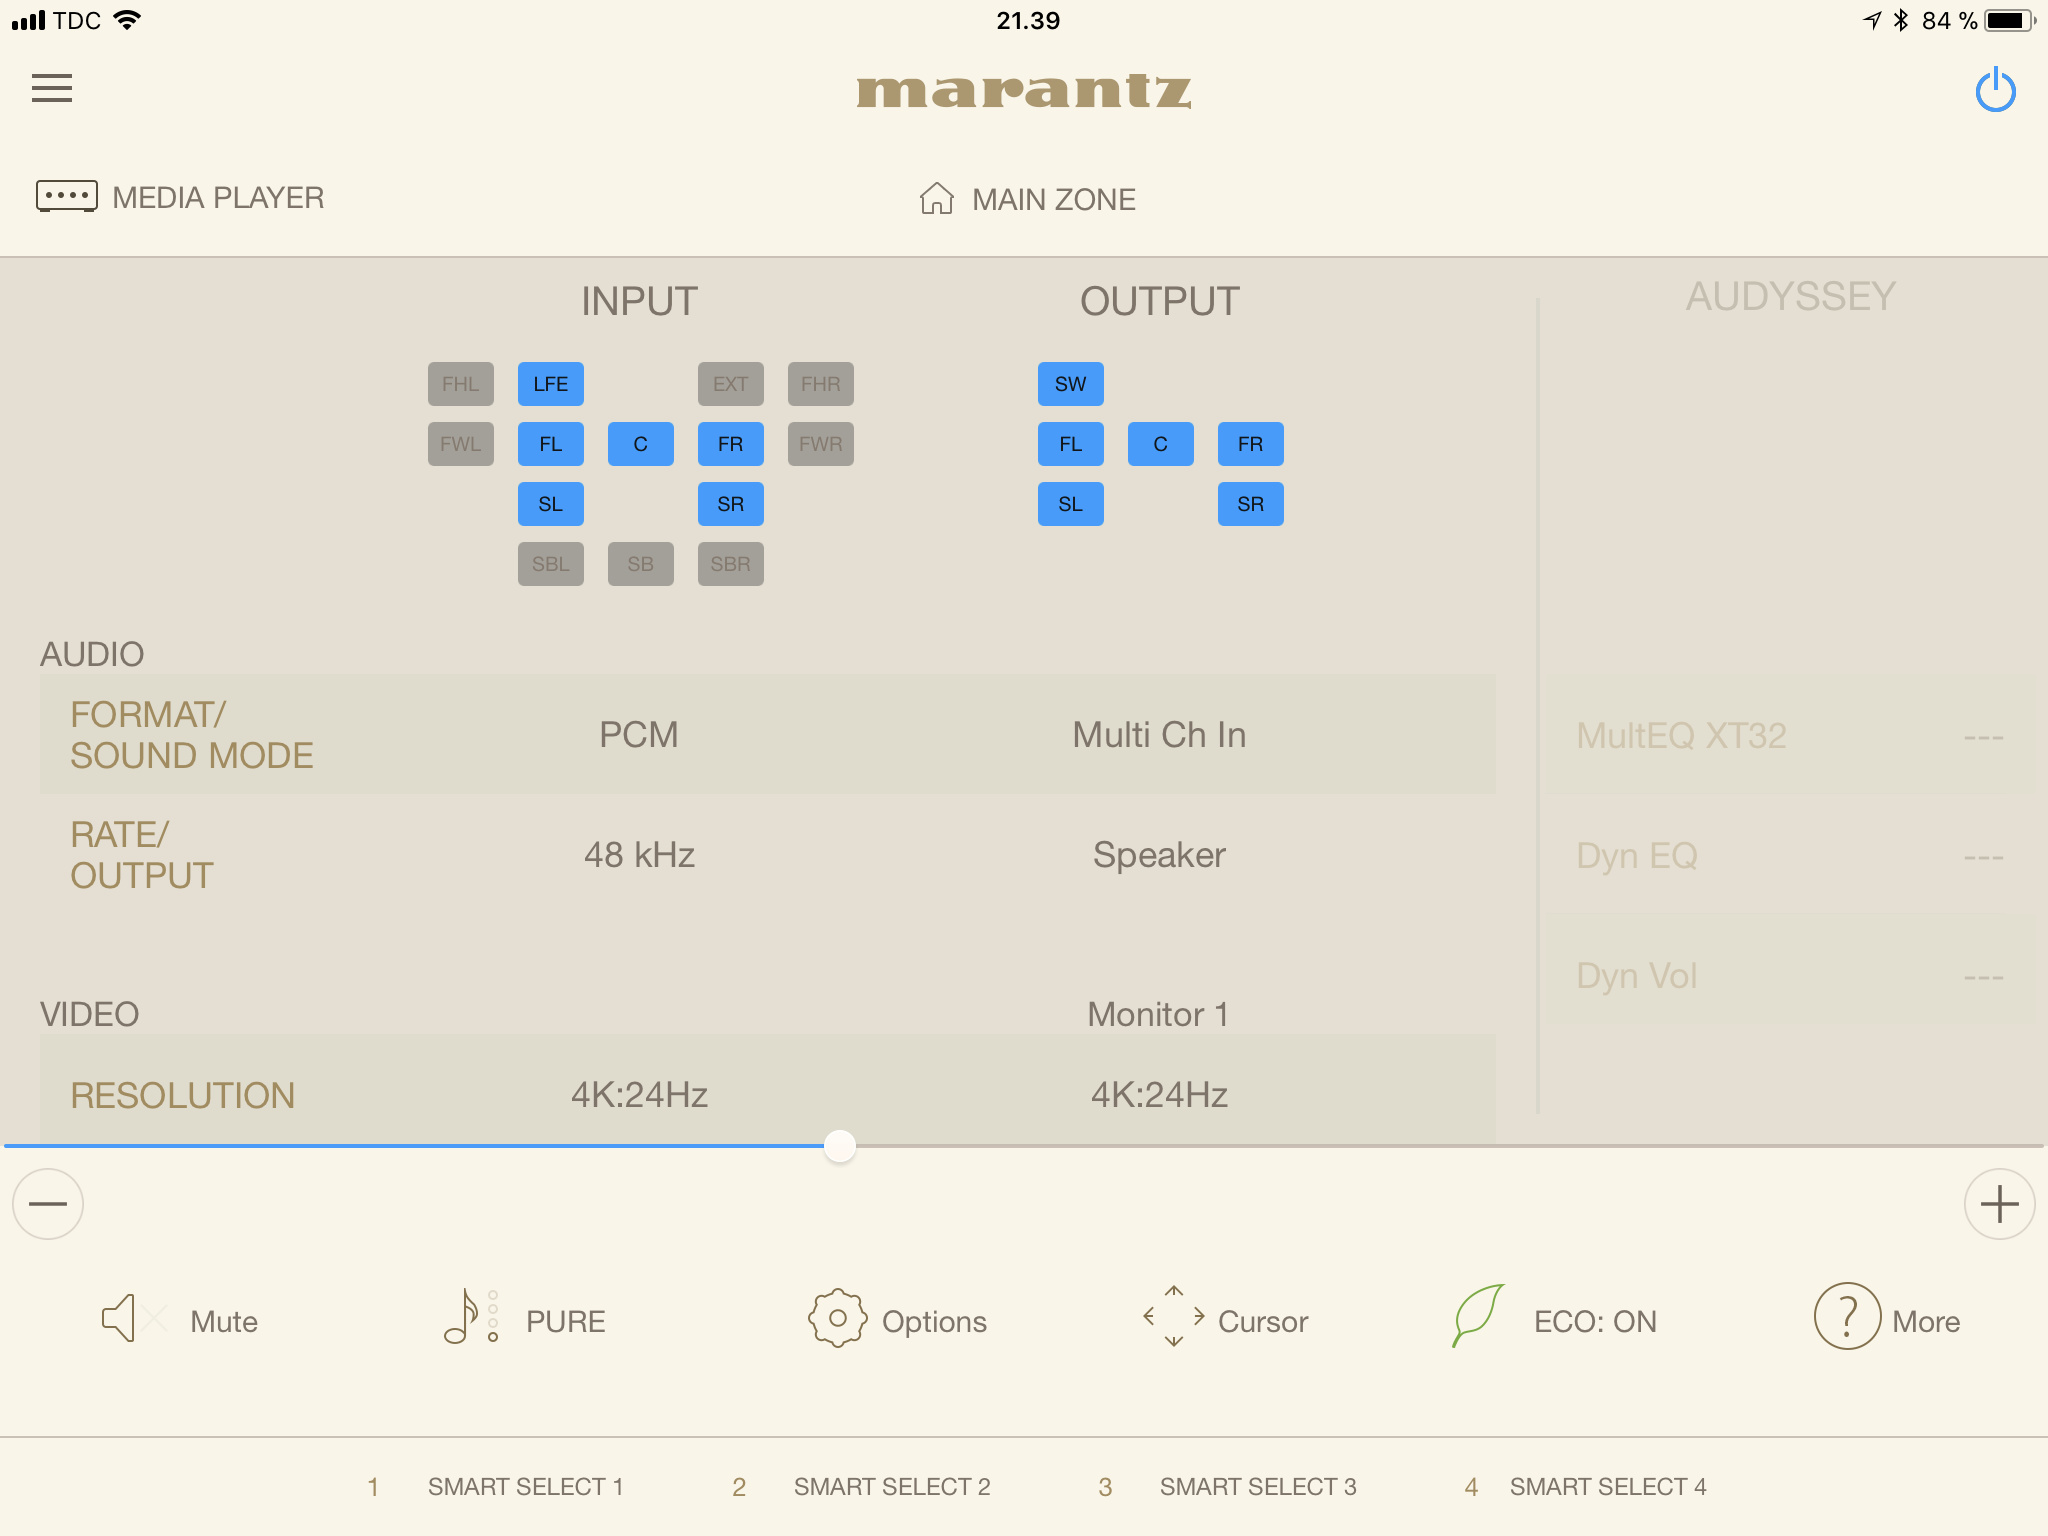Viewport: 2048px width, 1536px height.
Task: Expand Dyn Vol setting
Action: [1789, 976]
